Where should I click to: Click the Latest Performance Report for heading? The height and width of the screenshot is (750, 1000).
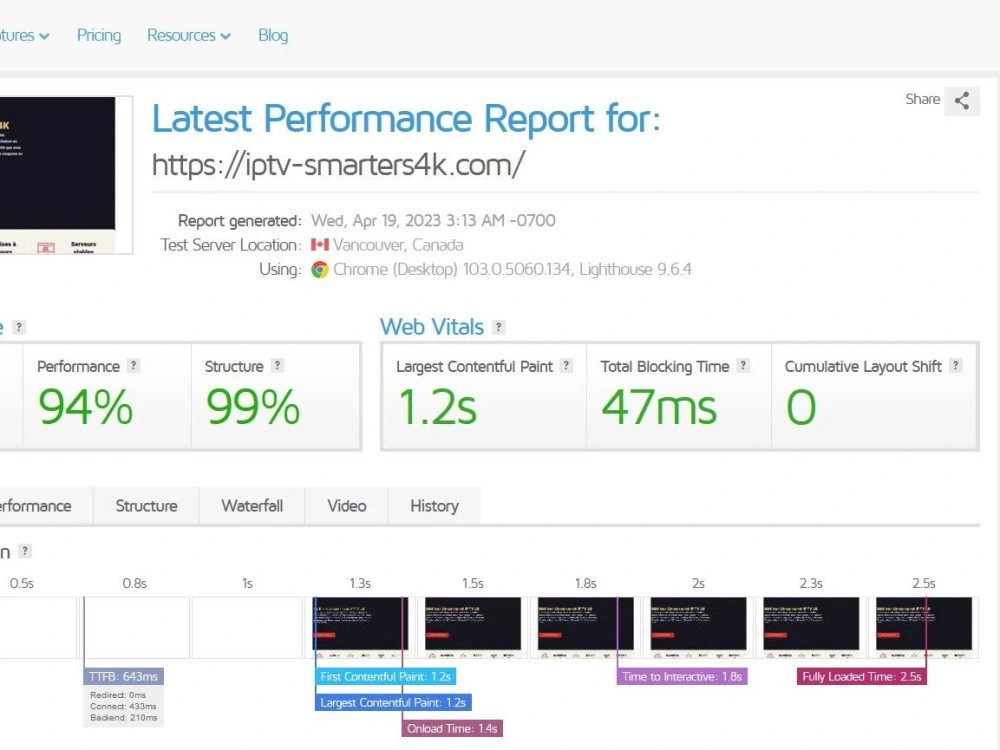pos(406,119)
